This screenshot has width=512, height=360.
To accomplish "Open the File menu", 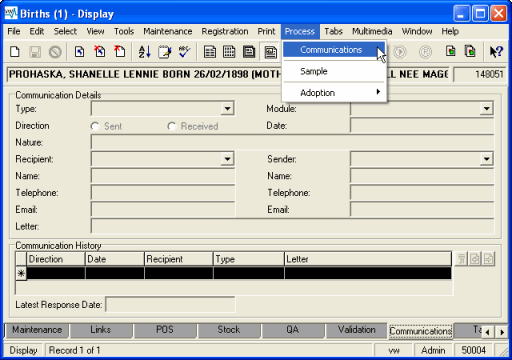I will (x=14, y=31).
